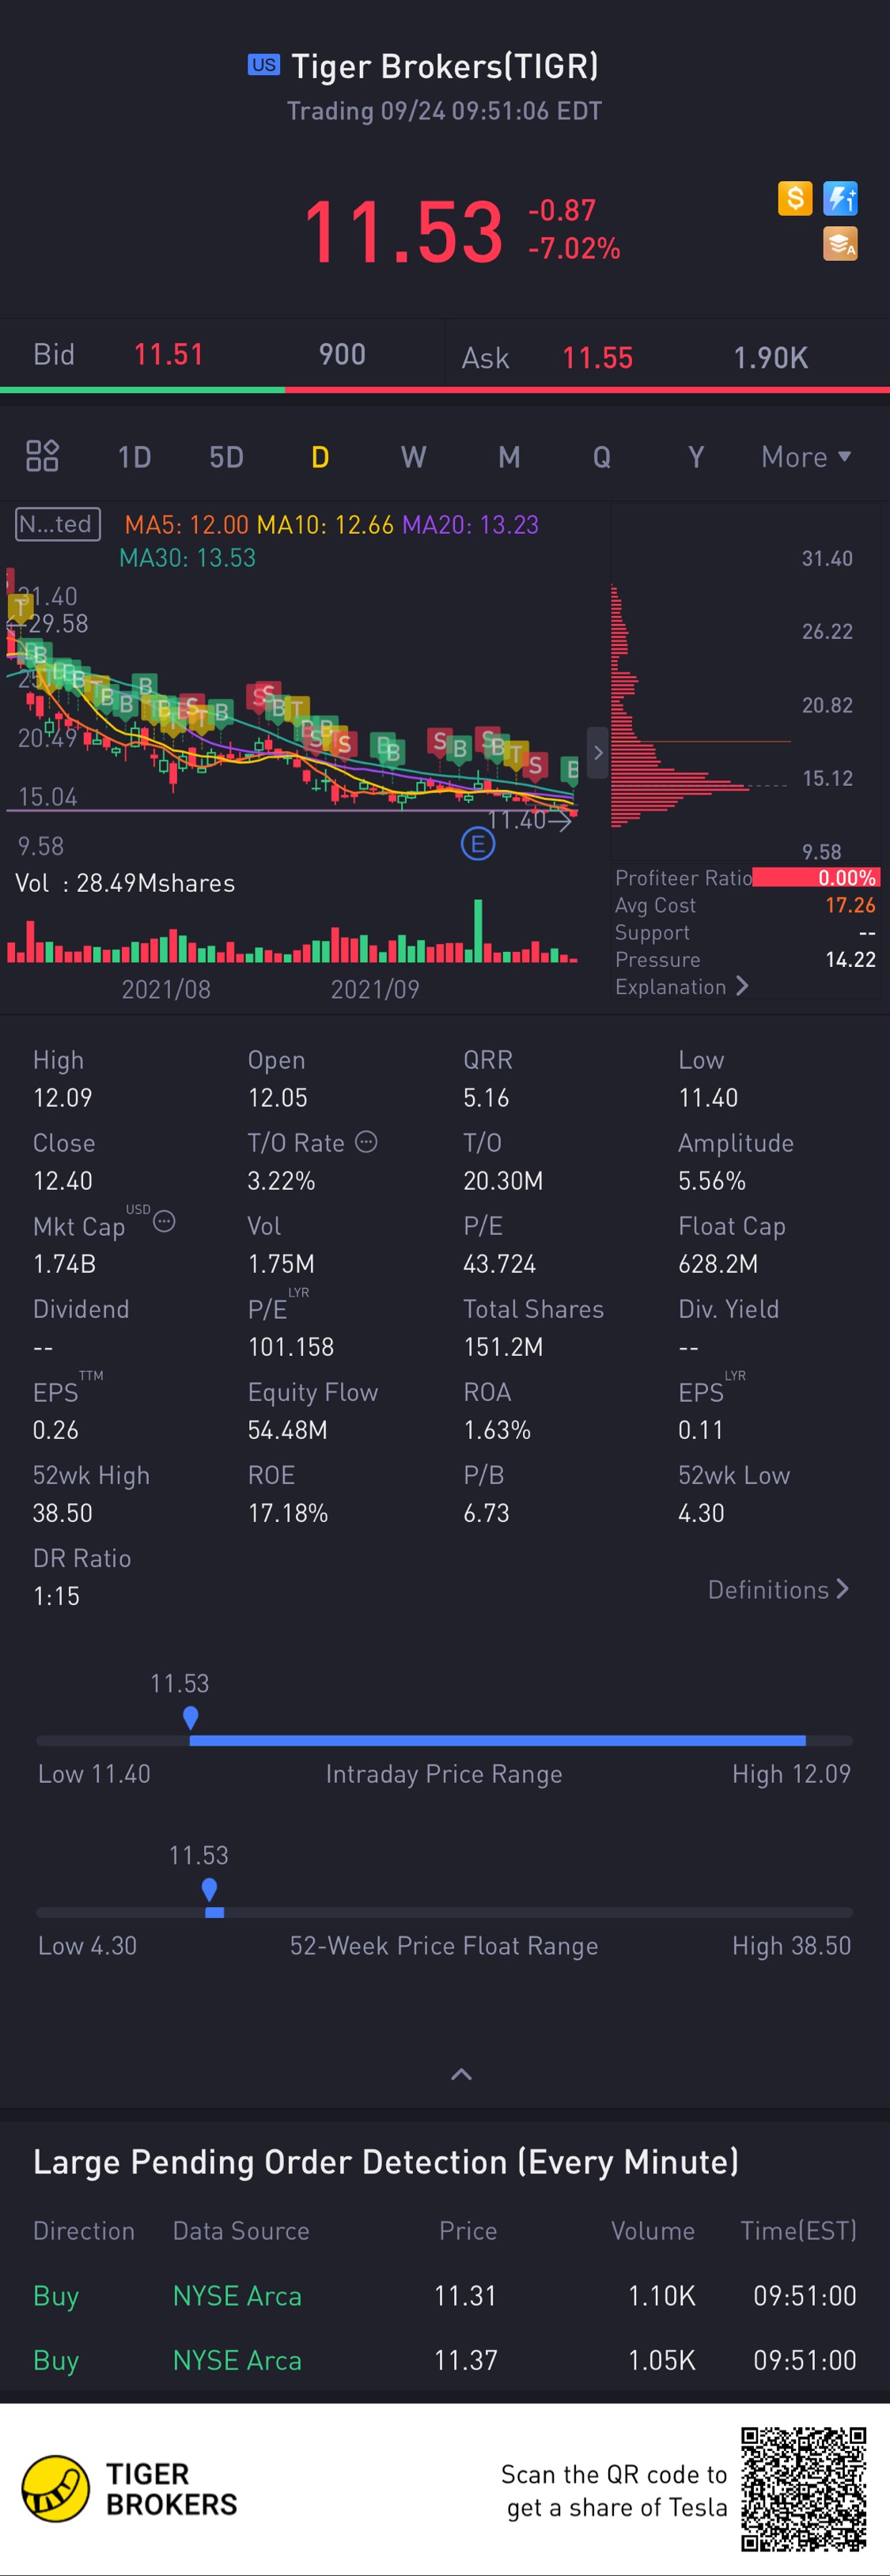Toggle the chart side panel arrow
The image size is (890, 2576).
[598, 752]
